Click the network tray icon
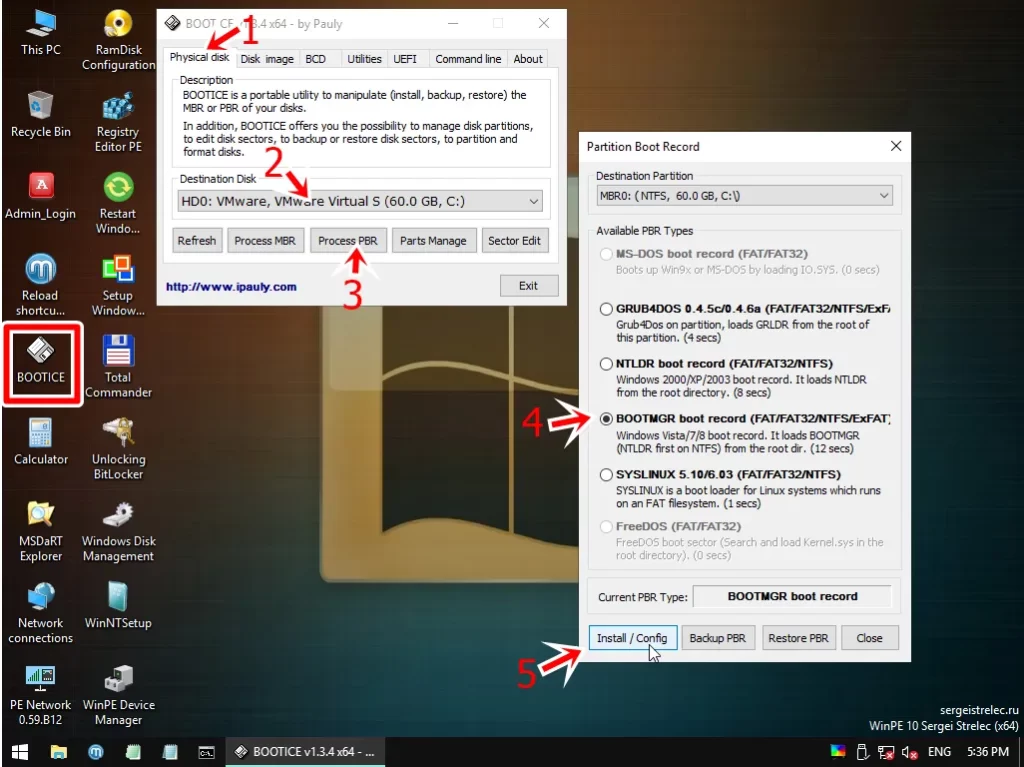This screenshot has width=1024, height=767. pos(886,752)
